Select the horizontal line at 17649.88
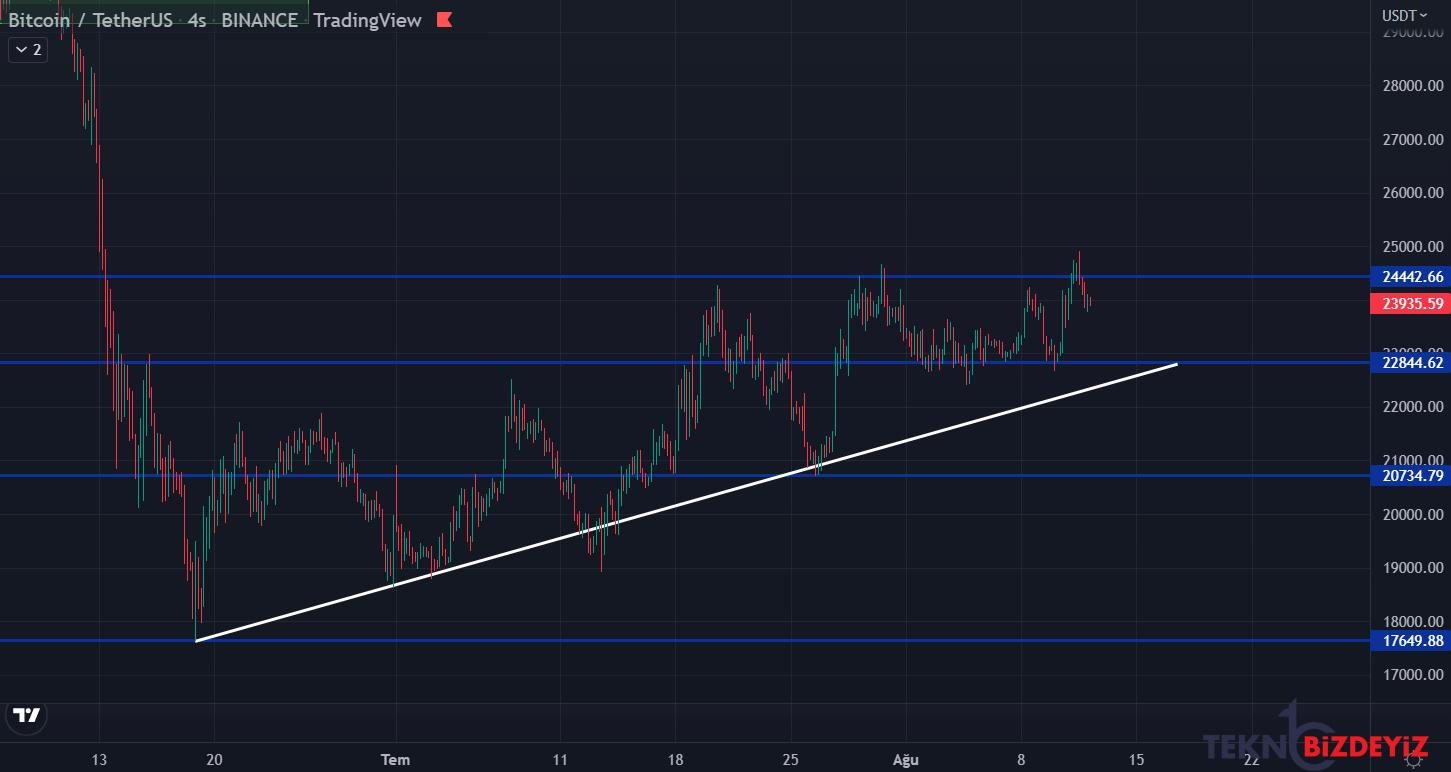Viewport: 1451px width, 772px height. [685, 641]
